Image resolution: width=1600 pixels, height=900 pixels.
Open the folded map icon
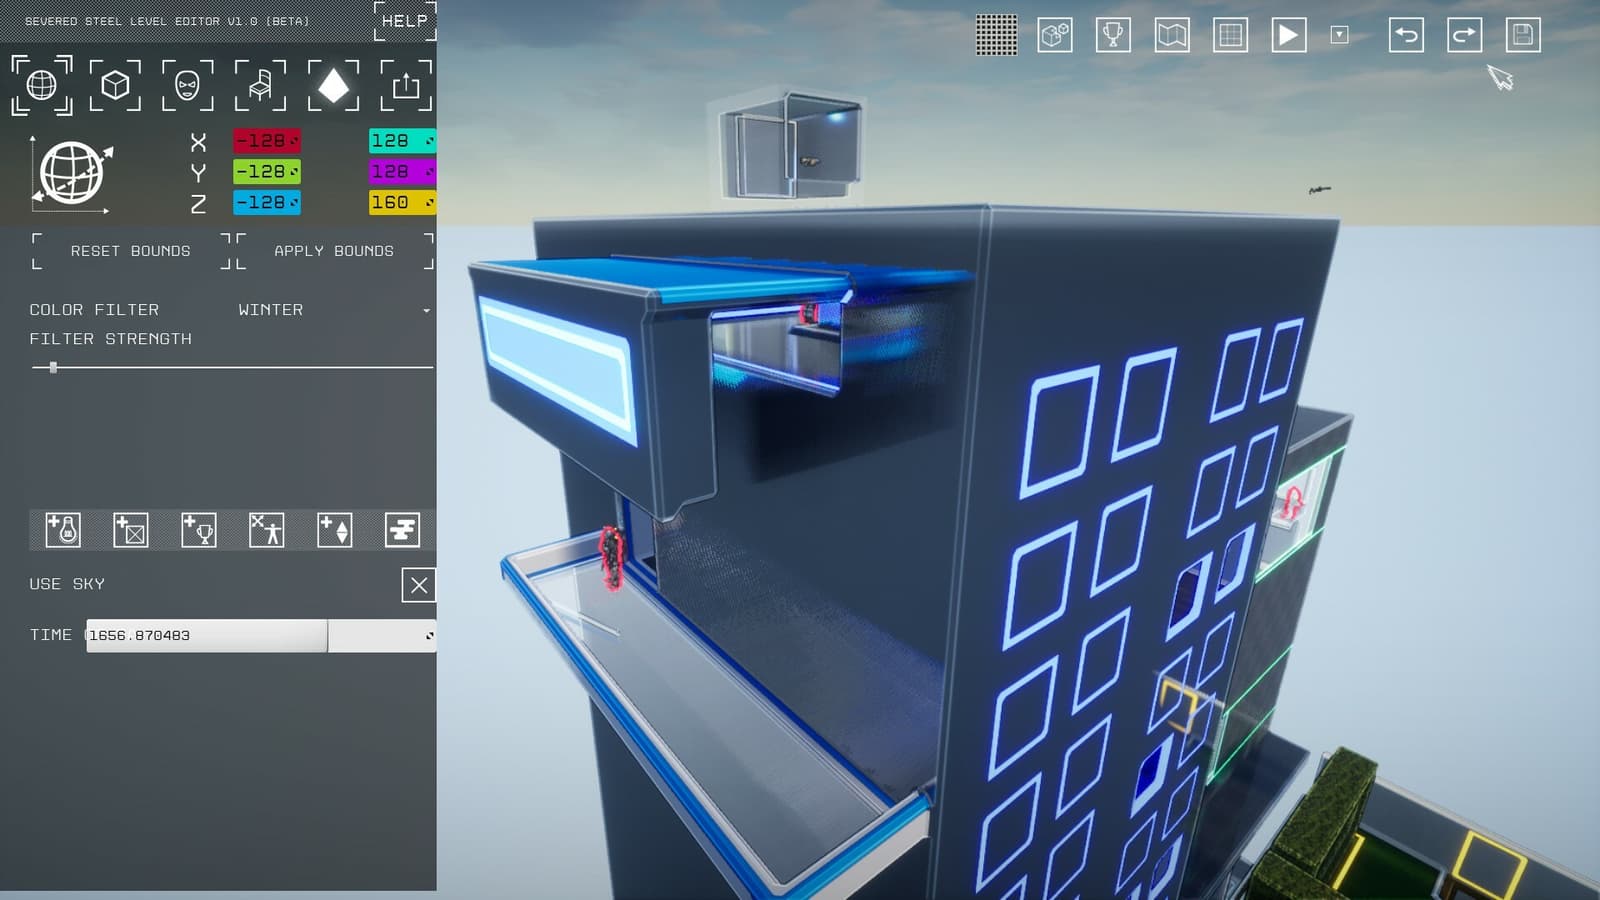pyautogui.click(x=1172, y=35)
